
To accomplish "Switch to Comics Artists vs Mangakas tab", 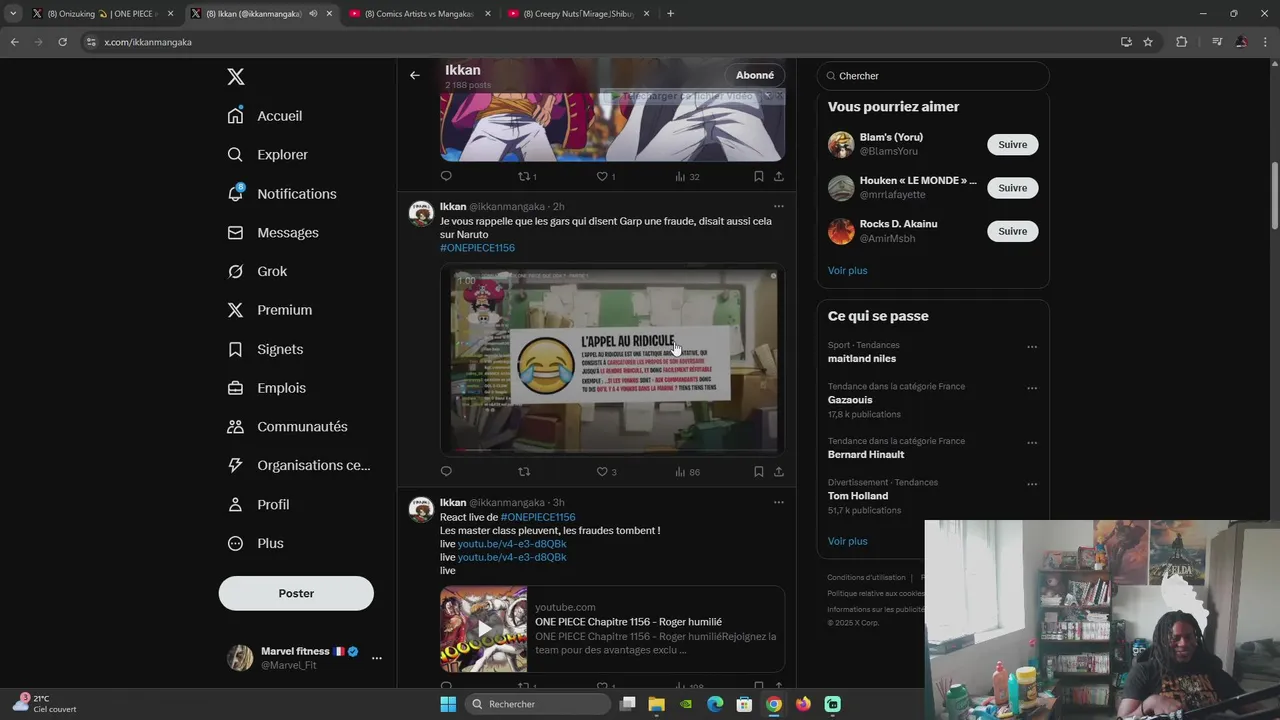I will pos(418,14).
